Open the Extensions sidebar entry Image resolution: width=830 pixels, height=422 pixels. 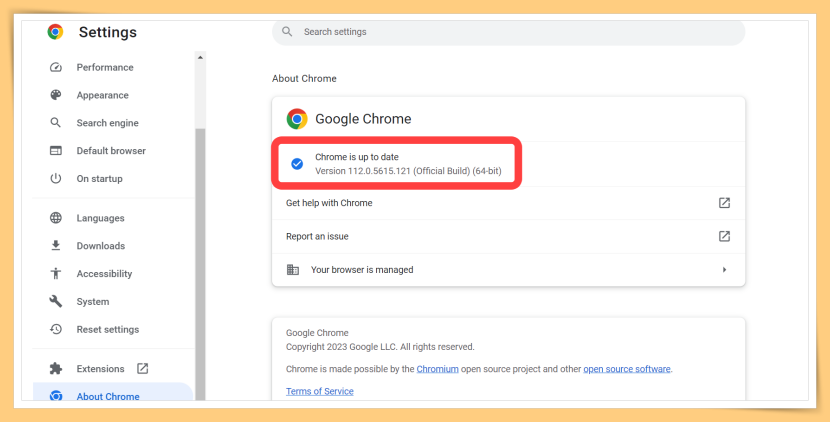100,369
